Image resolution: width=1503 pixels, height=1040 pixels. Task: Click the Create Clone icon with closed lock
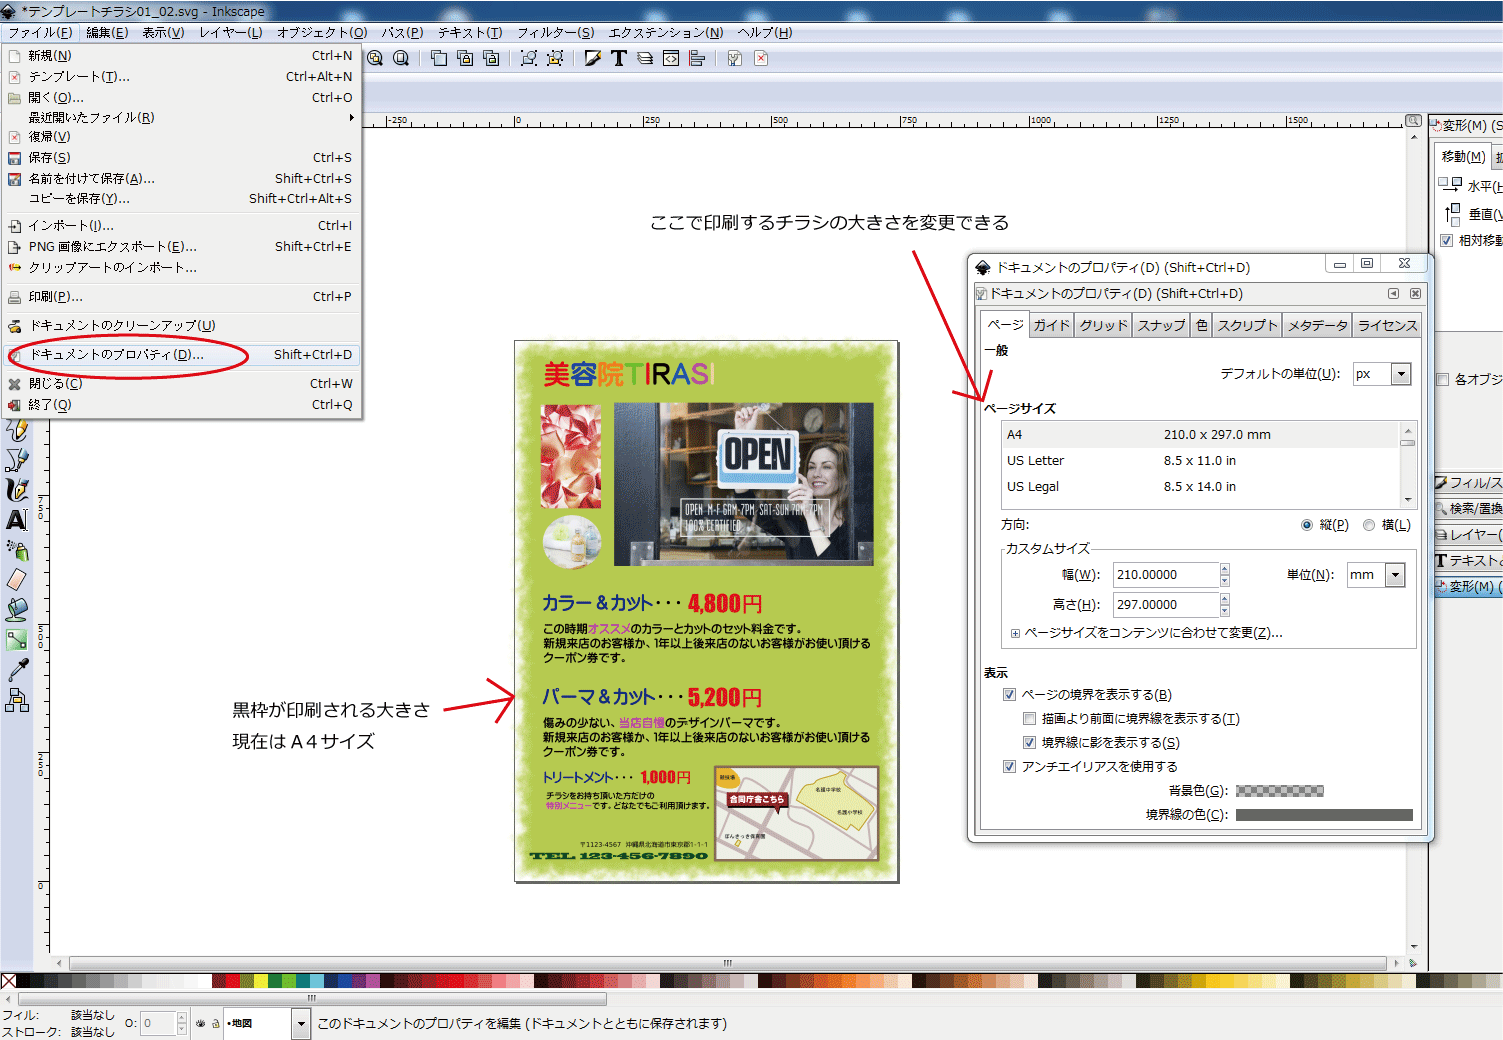pos(465,58)
